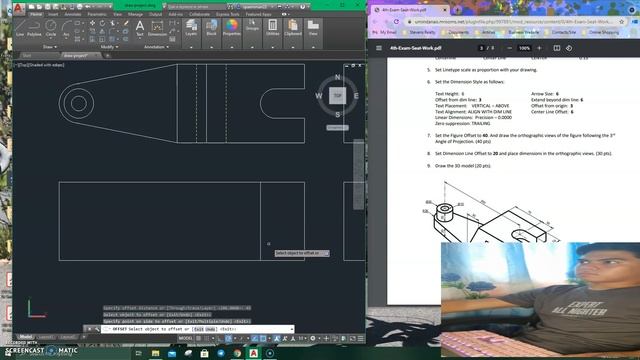The width and height of the screenshot is (640, 360).
Task: Click the Plot/Print icon in quick access toolbar
Action: (80, 7)
